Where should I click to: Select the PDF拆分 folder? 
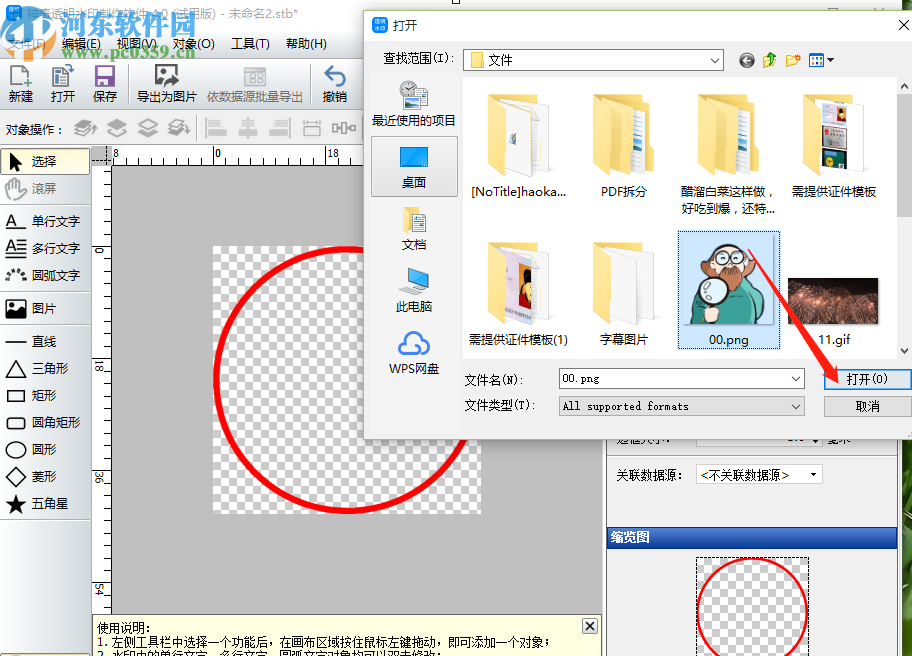coord(624,146)
